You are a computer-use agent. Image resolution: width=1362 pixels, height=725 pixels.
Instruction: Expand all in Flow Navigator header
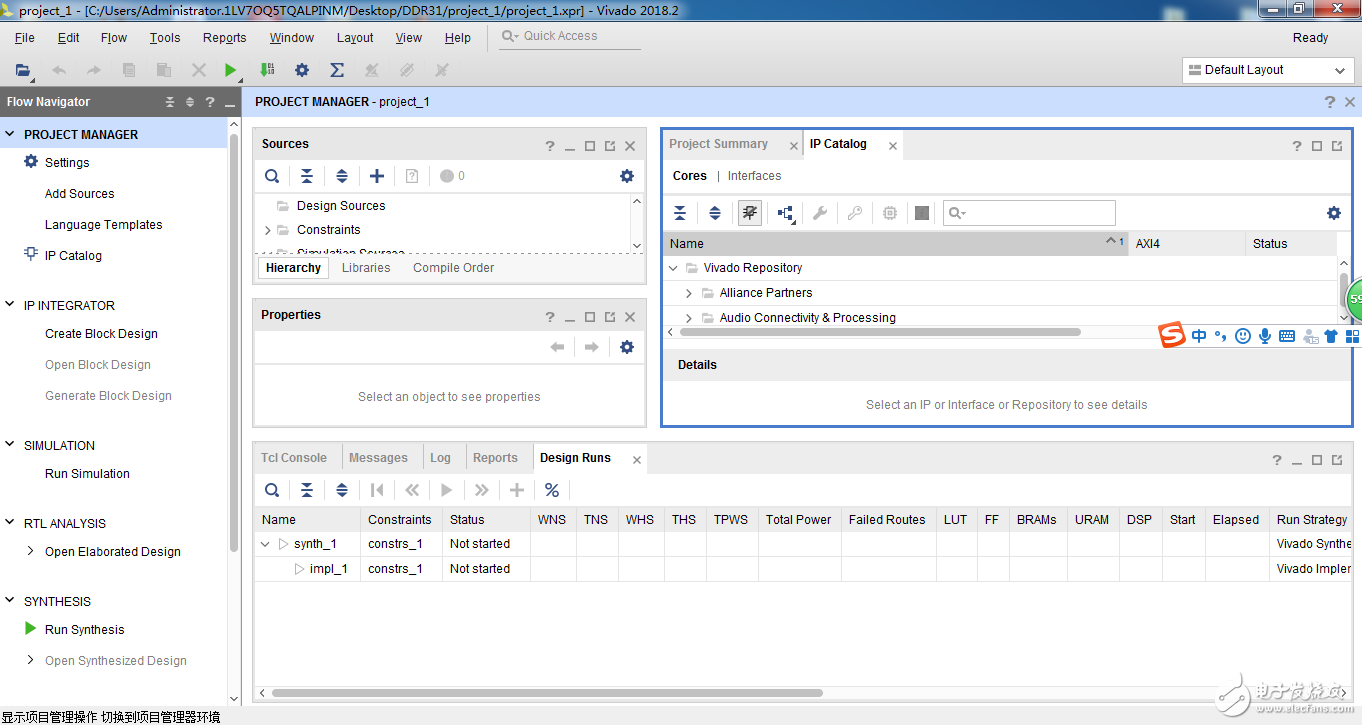tap(190, 102)
